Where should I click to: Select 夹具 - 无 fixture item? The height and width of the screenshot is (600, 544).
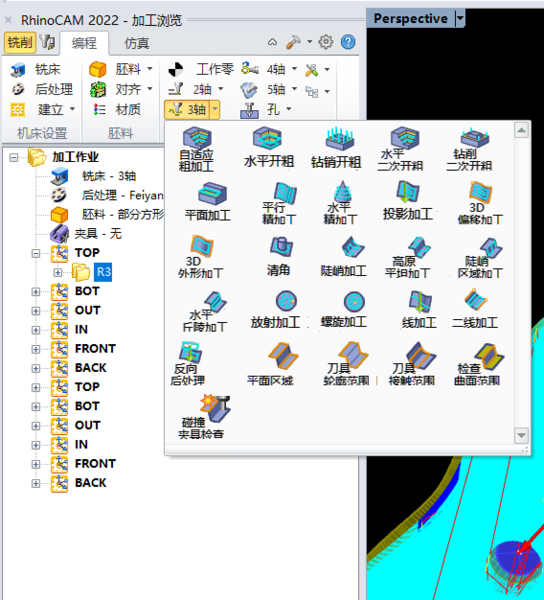(98, 233)
